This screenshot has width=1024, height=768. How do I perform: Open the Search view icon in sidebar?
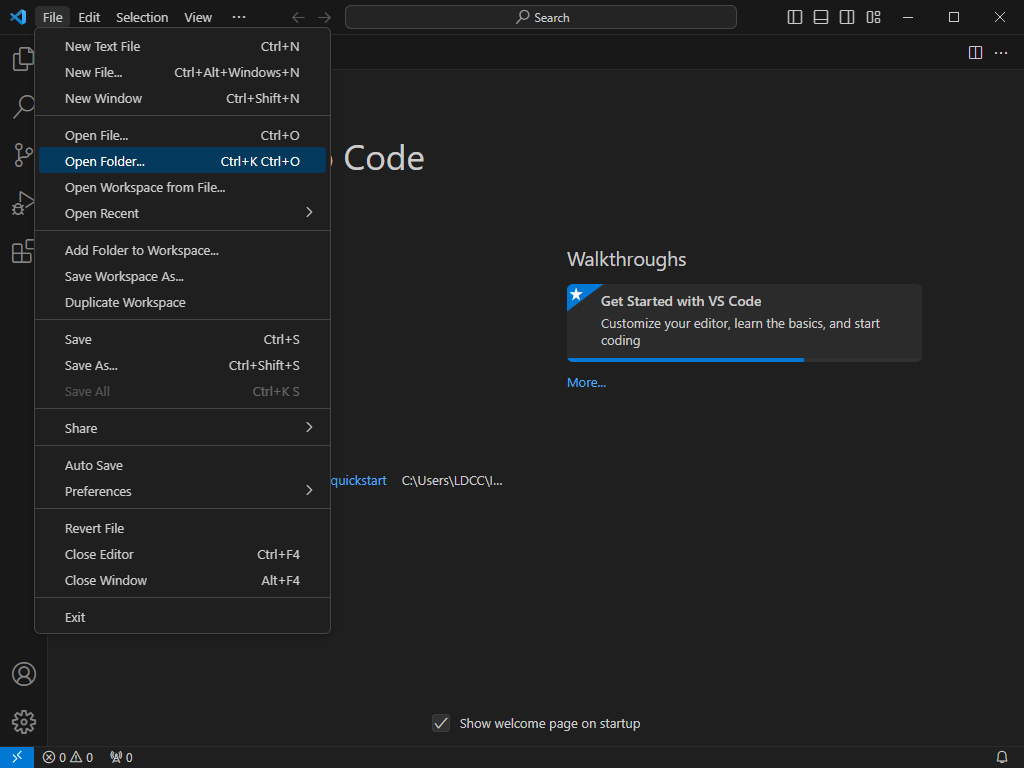(24, 106)
